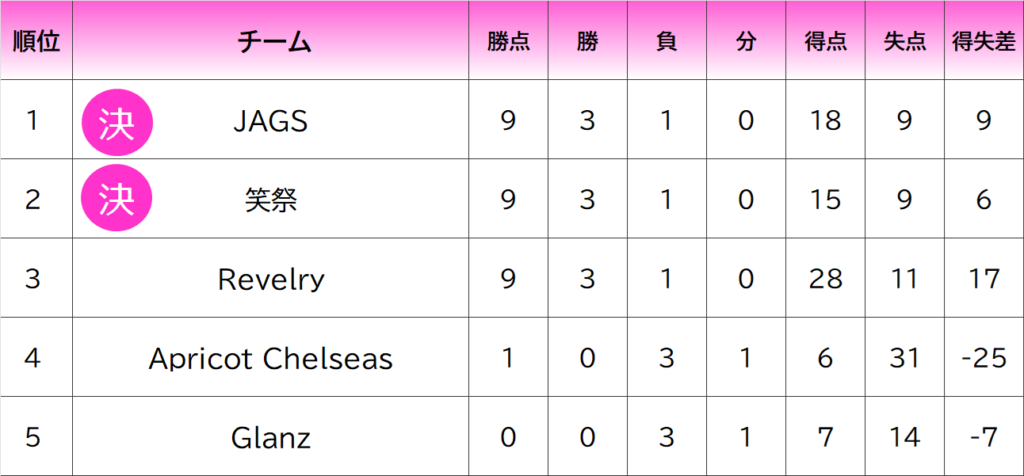
Task: Click the チーム column header
Action: point(271,42)
